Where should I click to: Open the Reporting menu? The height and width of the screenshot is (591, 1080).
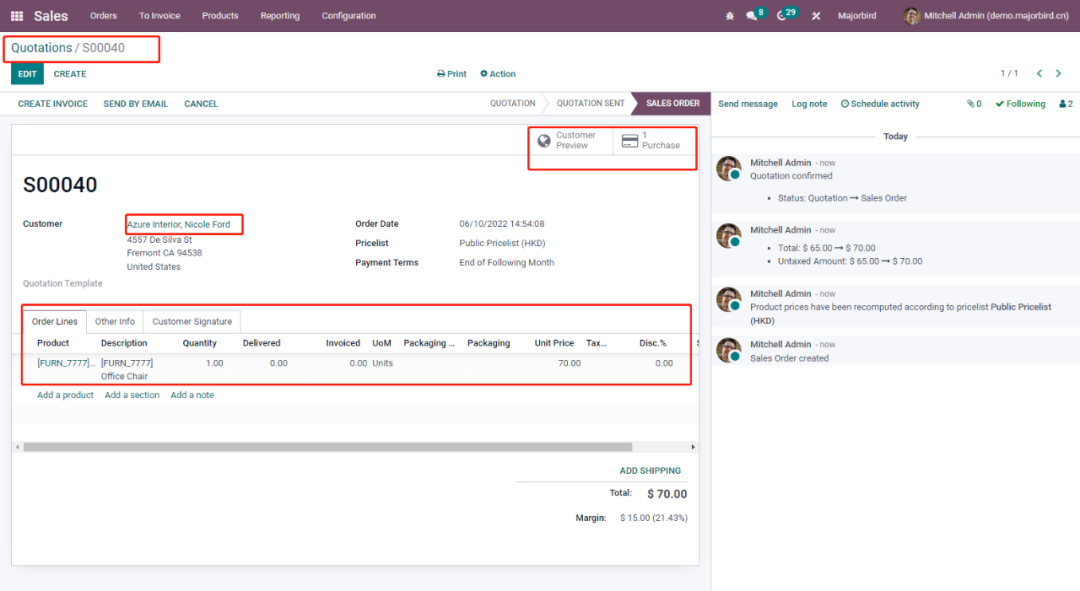pos(280,16)
